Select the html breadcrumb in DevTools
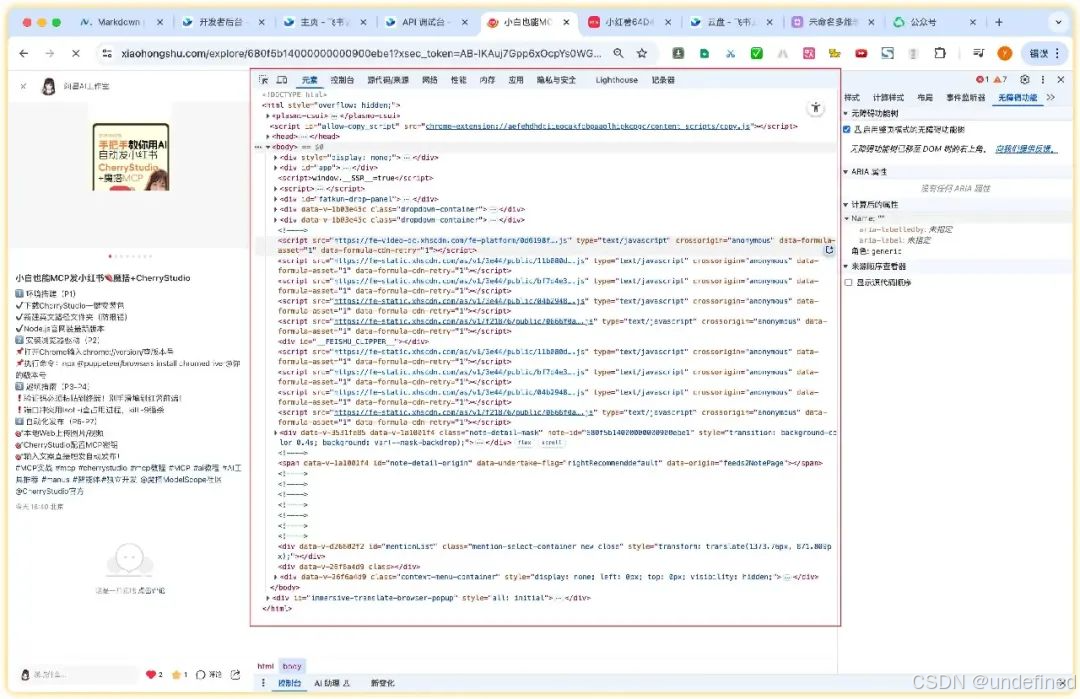 265,666
